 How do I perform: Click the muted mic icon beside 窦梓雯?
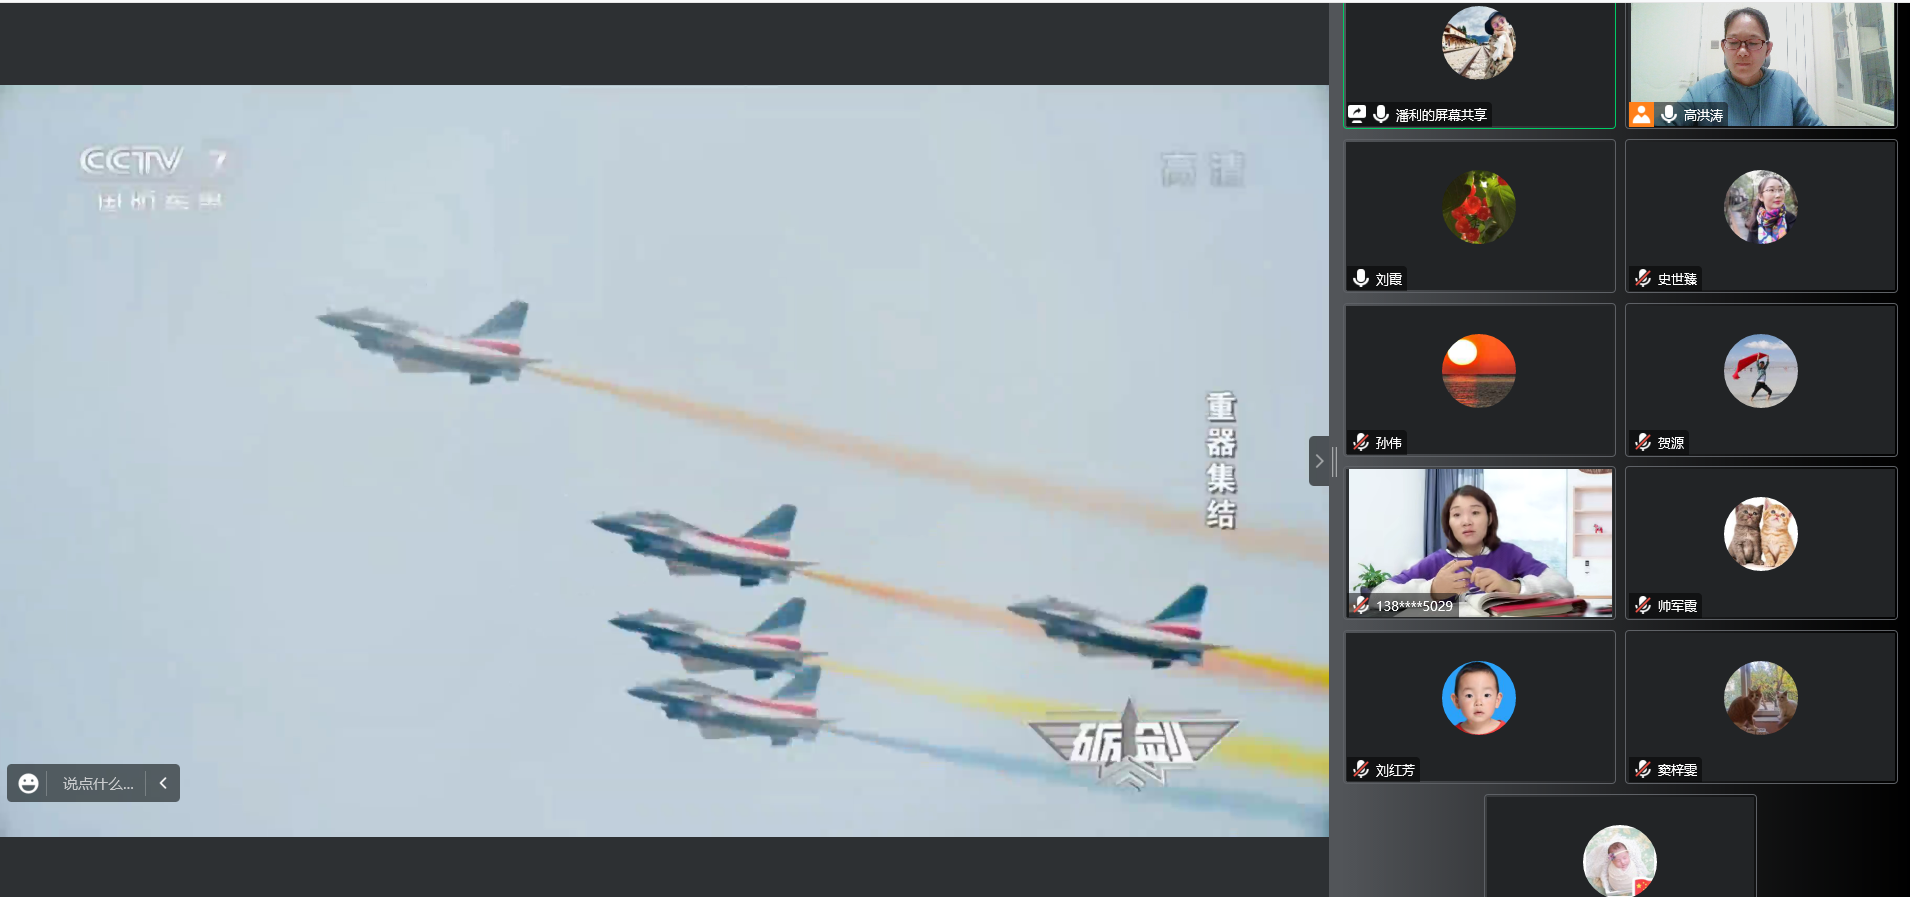(1642, 769)
